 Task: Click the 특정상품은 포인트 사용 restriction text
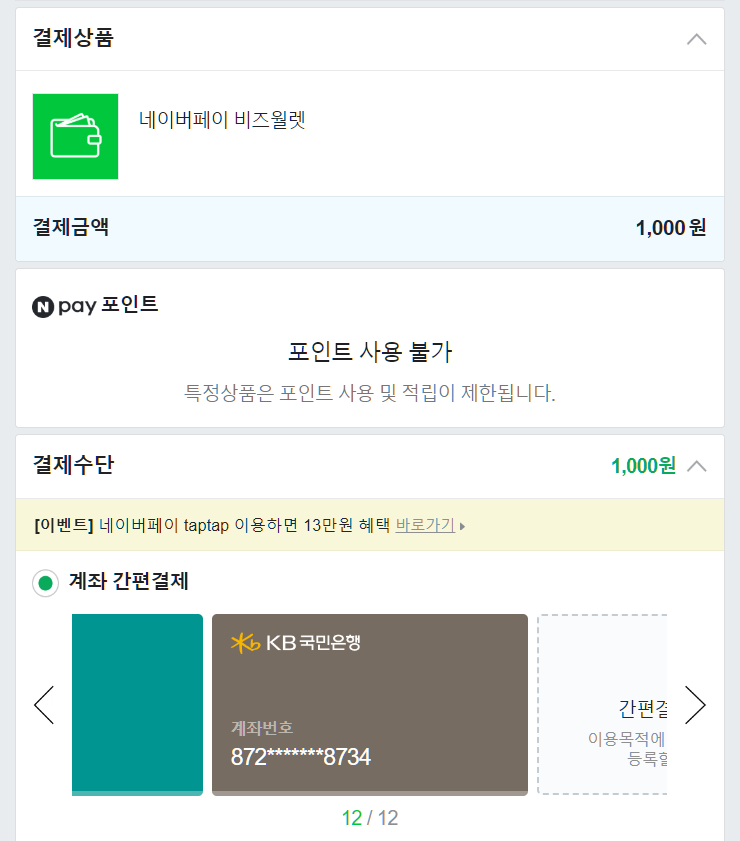click(370, 393)
